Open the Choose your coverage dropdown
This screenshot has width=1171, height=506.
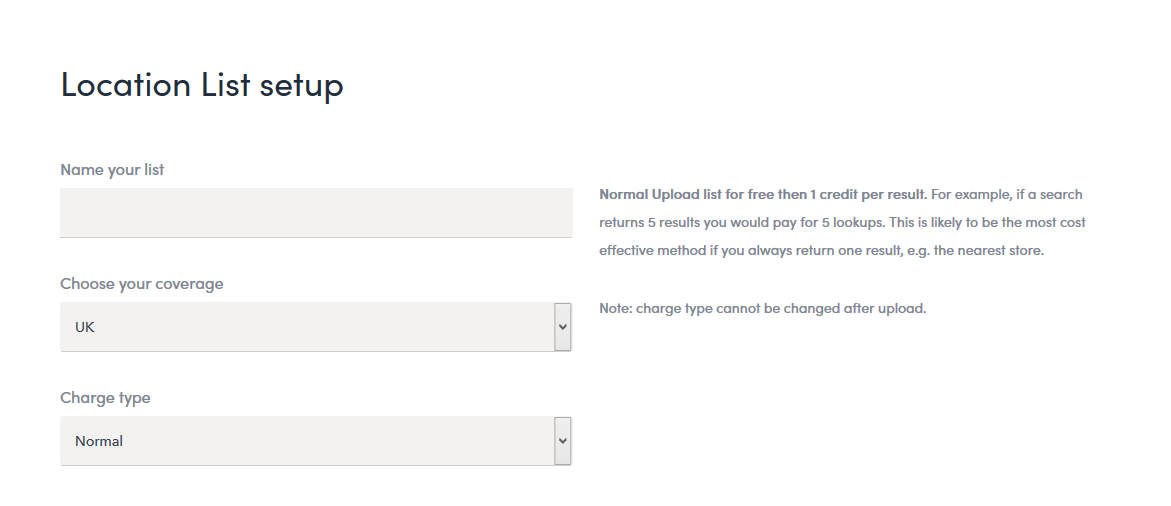coord(316,327)
